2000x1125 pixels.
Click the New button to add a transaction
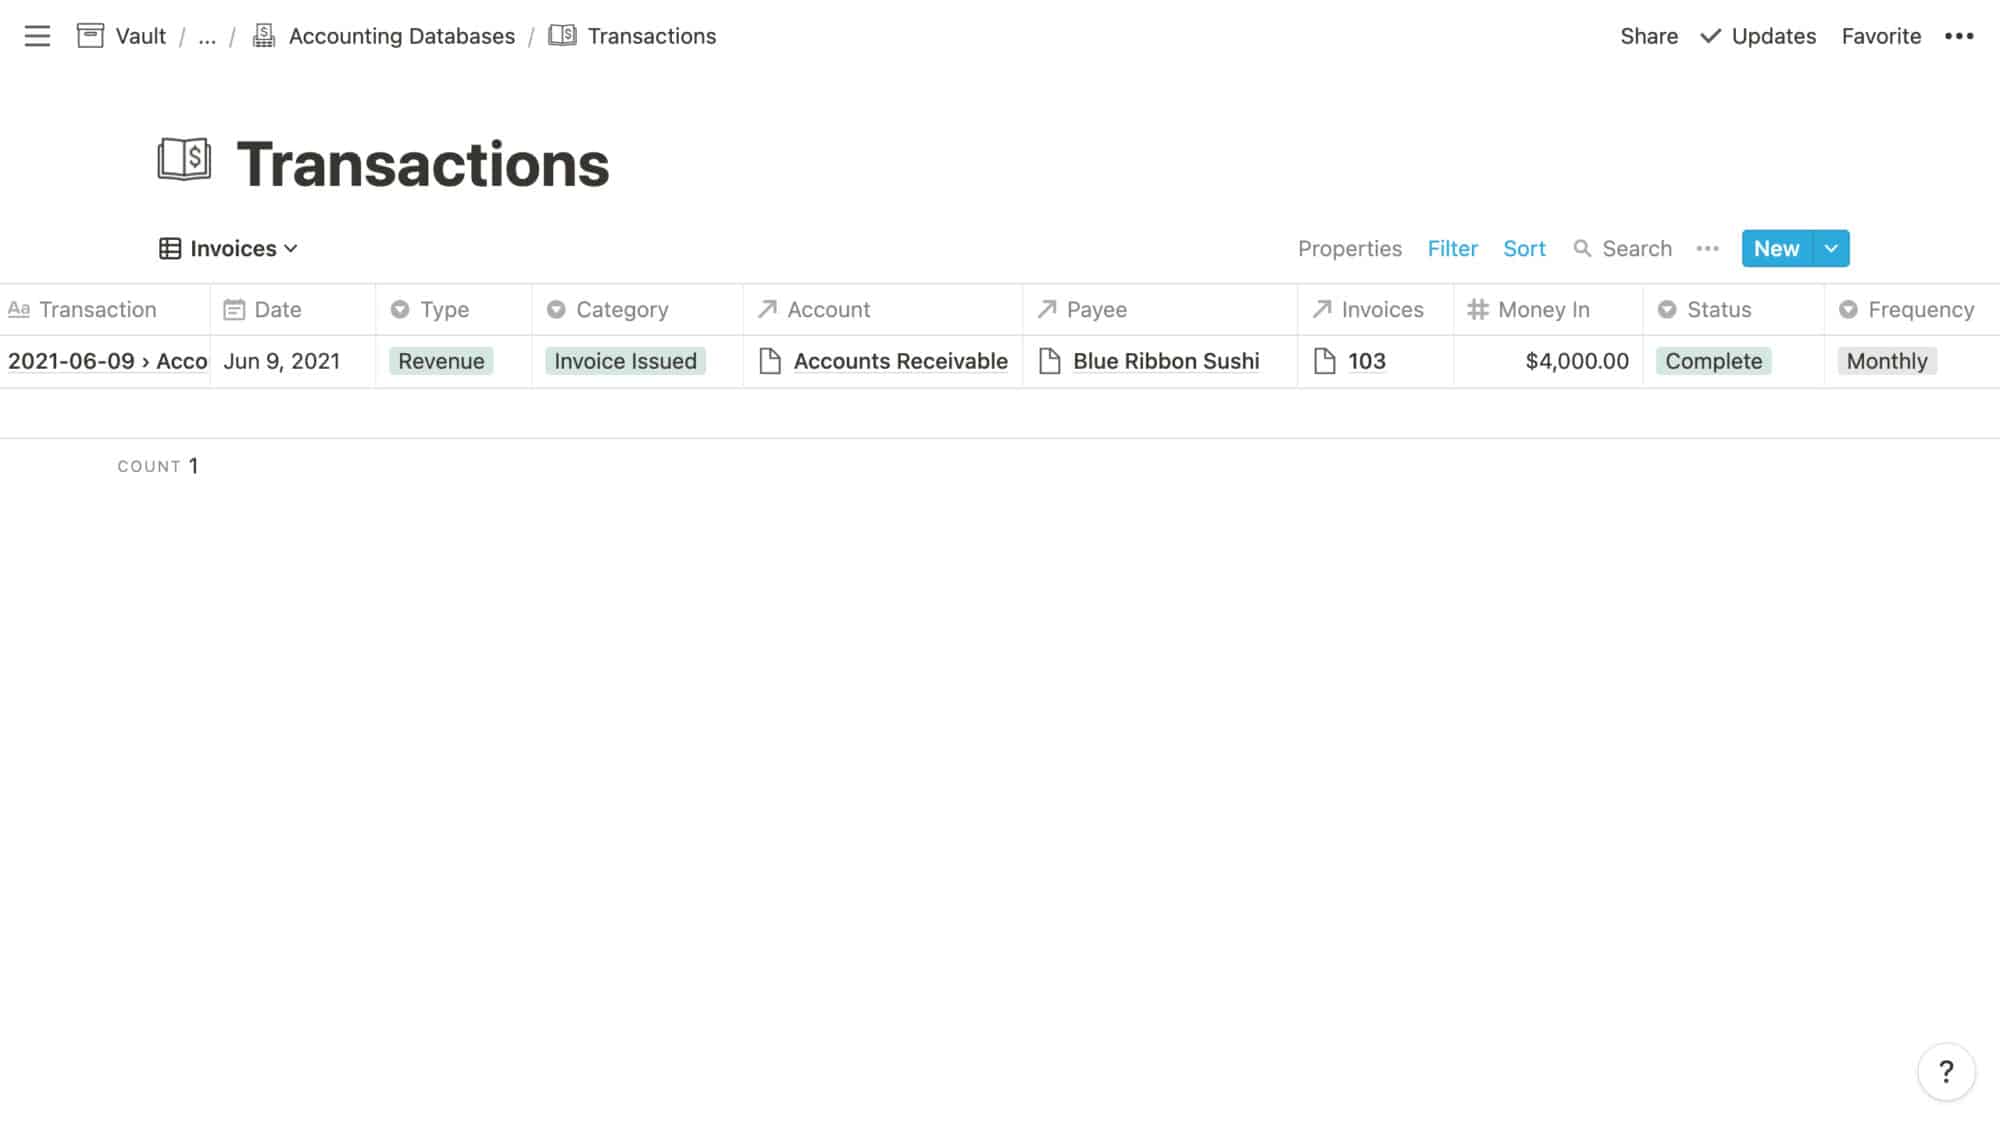[1776, 248]
